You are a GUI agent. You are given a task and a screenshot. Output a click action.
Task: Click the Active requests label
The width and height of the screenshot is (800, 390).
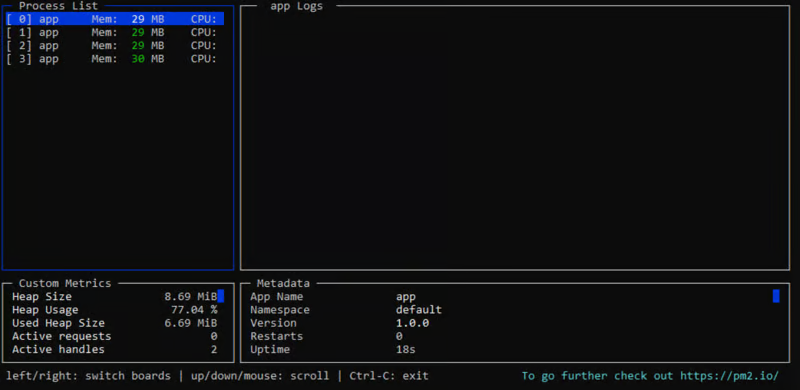tap(61, 336)
